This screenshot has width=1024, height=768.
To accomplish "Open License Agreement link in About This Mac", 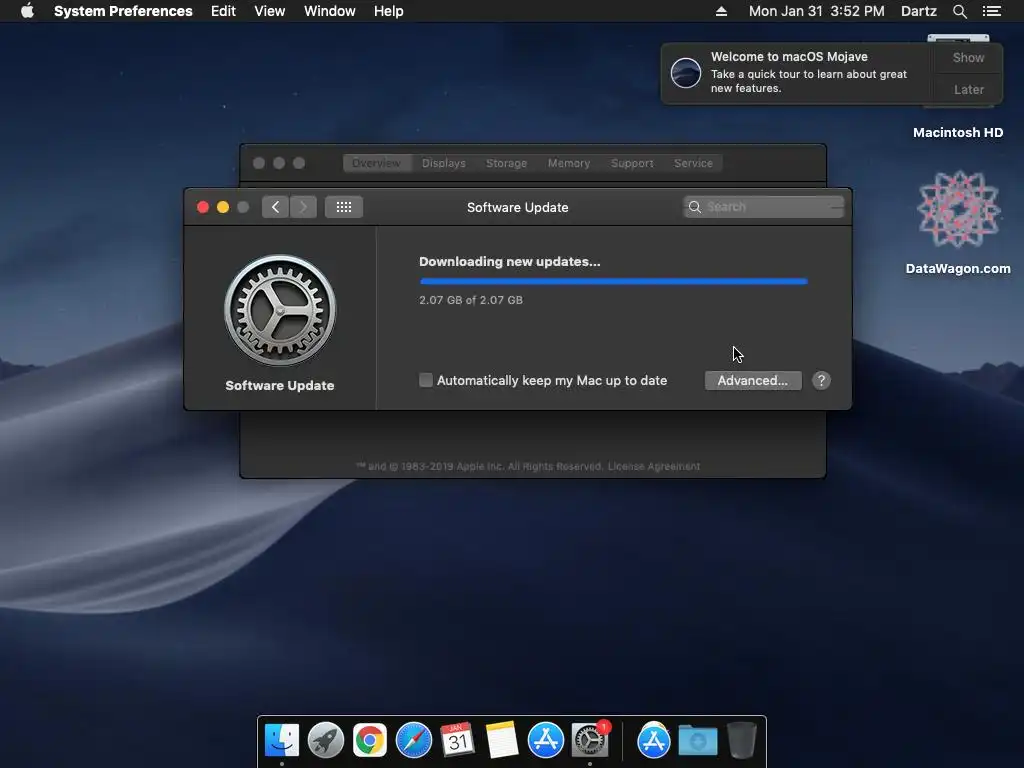I will pos(654,466).
